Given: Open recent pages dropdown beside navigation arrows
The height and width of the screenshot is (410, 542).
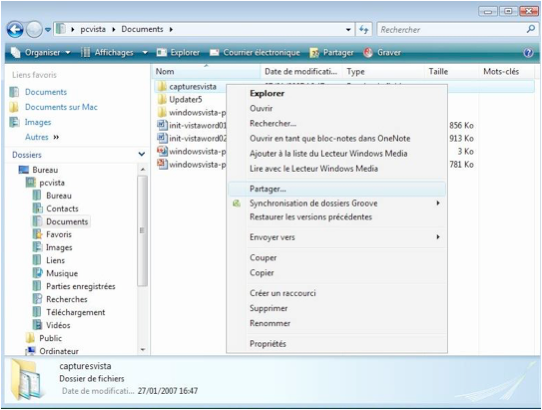Looking at the screenshot, I should tap(48, 30).
